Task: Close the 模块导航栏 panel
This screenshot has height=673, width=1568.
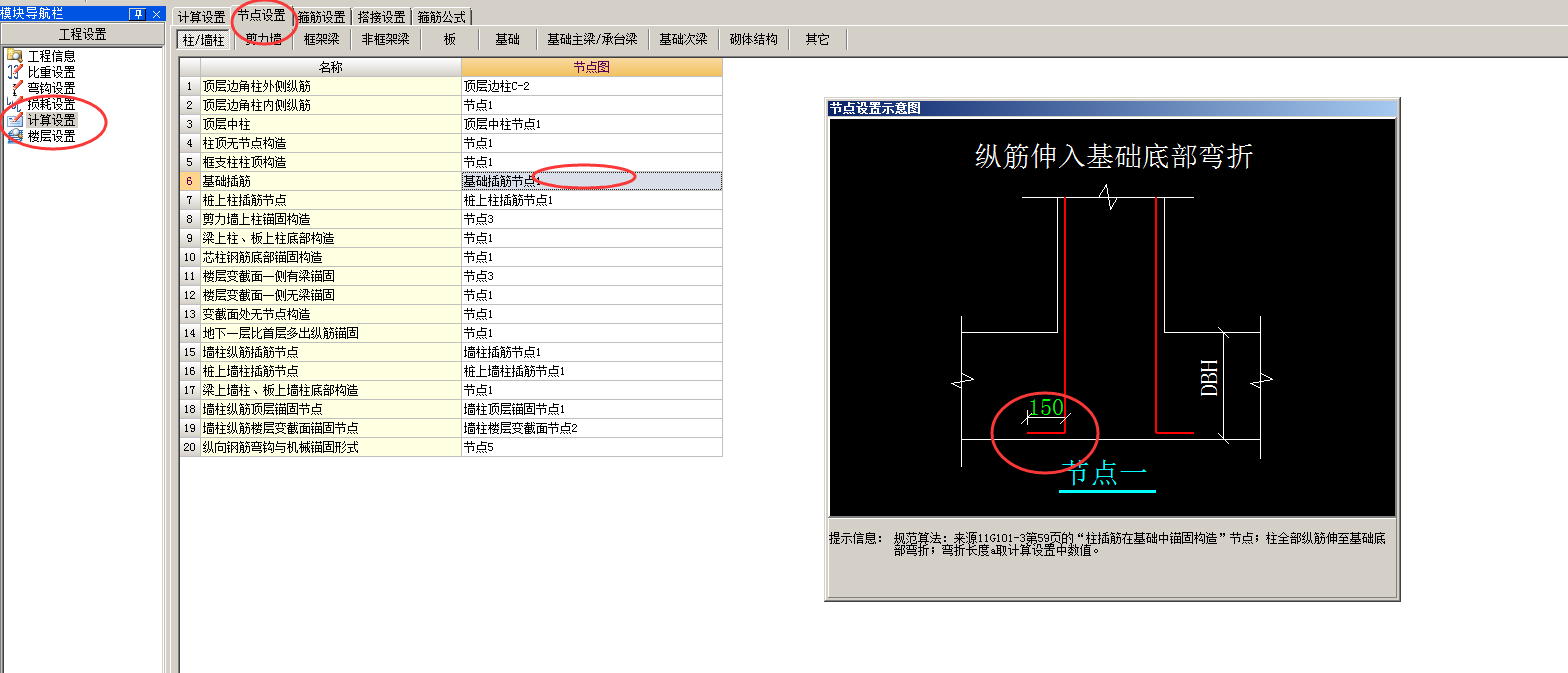Action: [x=156, y=13]
